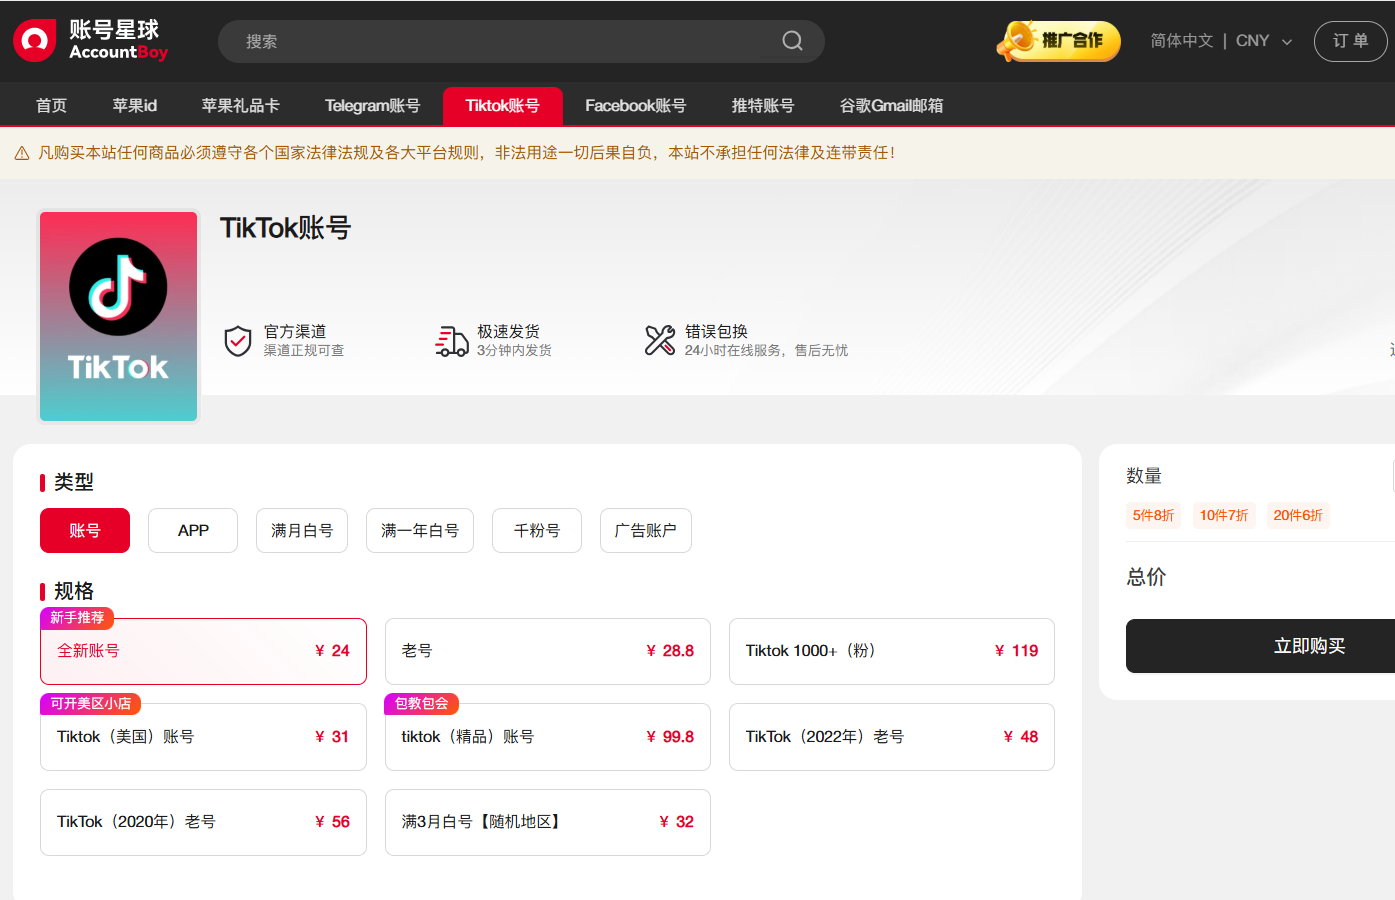This screenshot has width=1395, height=900.
Task: Click the official channel shield icon
Action: 237,341
